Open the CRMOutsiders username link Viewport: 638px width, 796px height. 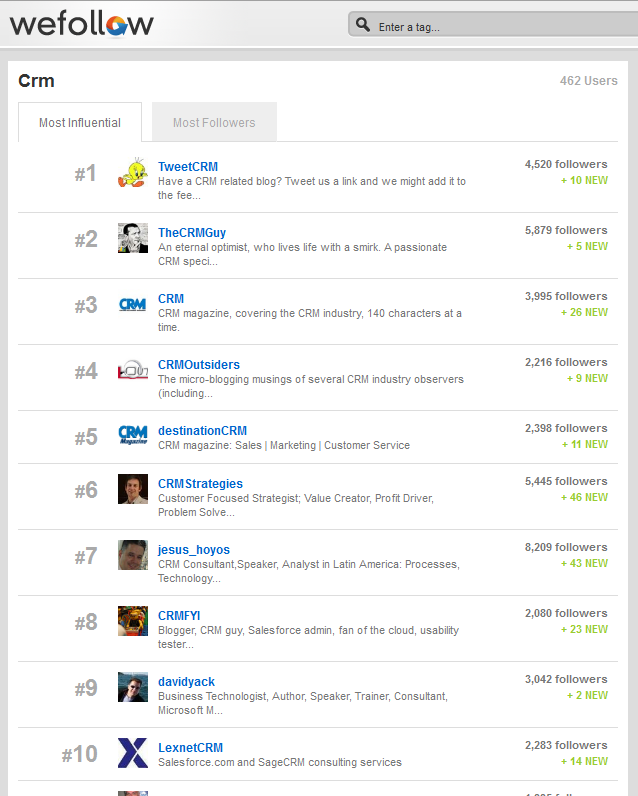pos(199,364)
